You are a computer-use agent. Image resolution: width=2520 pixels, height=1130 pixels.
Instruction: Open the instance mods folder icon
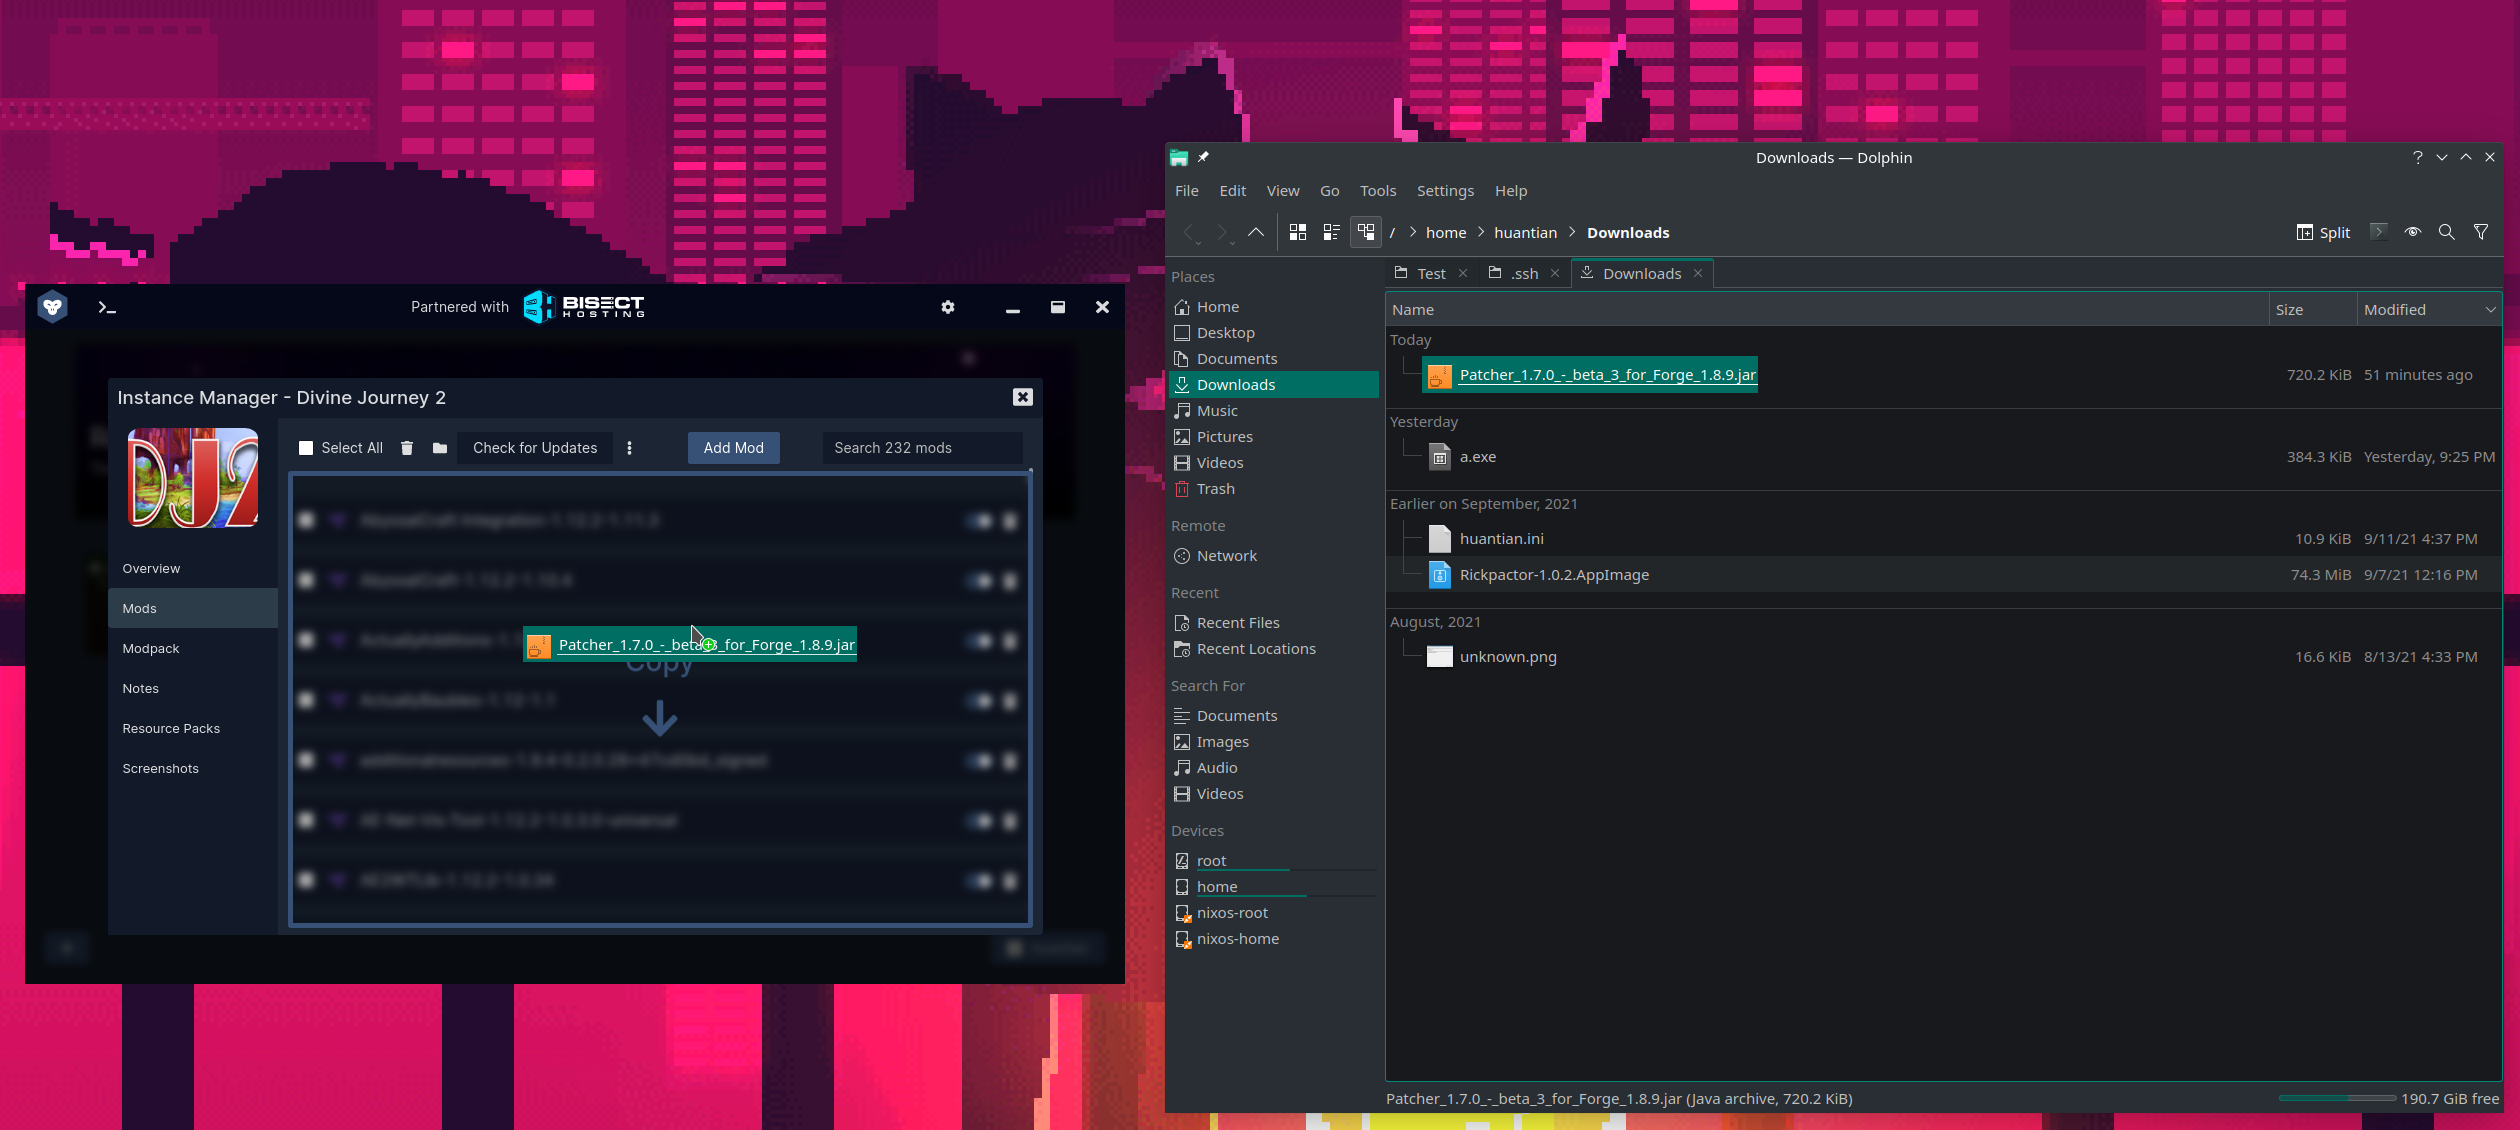click(439, 448)
